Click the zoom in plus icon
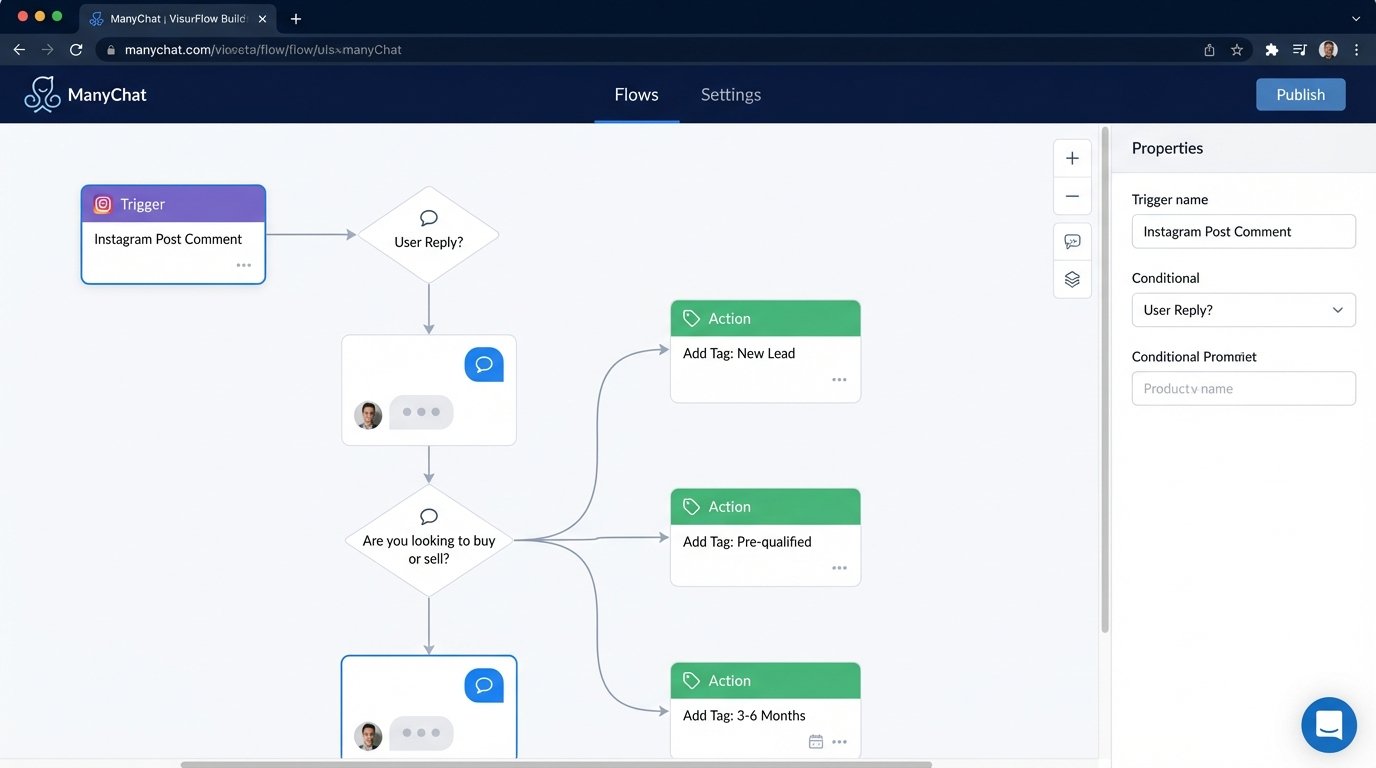This screenshot has width=1376, height=768. point(1072,157)
